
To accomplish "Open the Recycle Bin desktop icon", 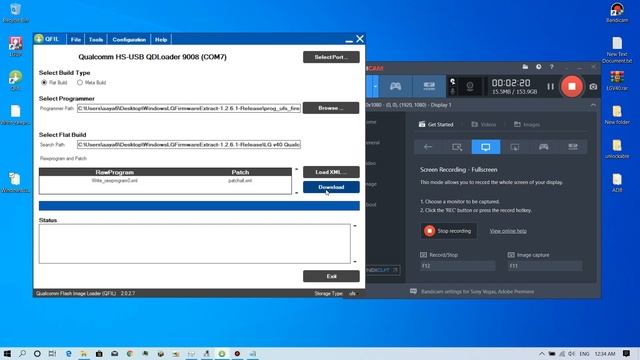I will (16, 13).
